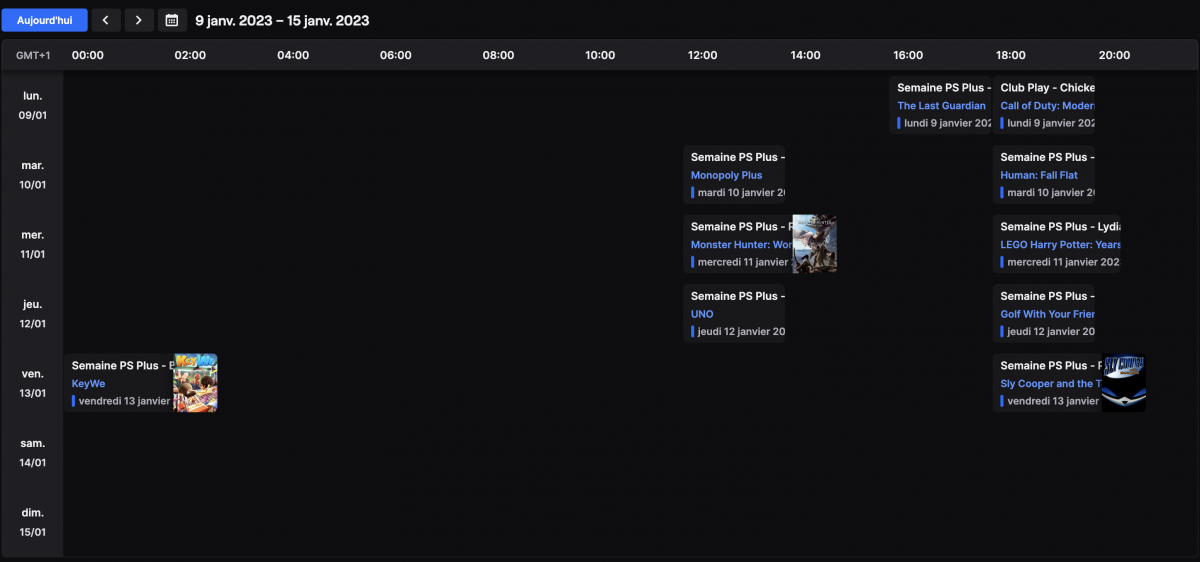Click the 20:00 time column header
Screen dimensions: 1200x562
1114,55
